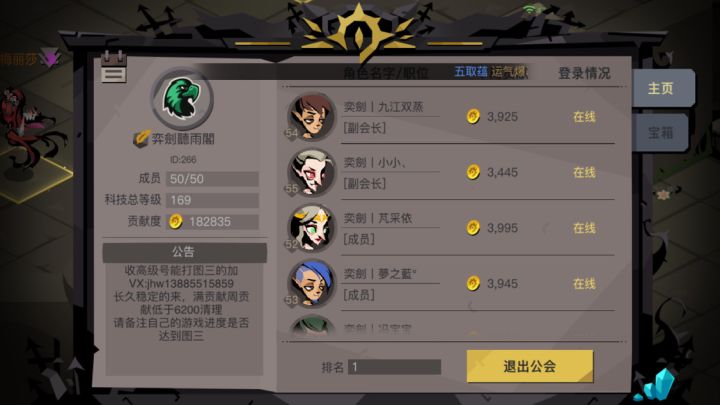This screenshot has height=405, width=720.
Task: Select avatar of member 小小、
Action: [x=311, y=173]
